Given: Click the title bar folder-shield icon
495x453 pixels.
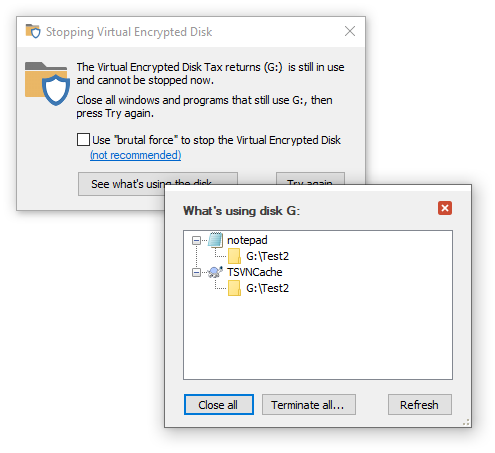Looking at the screenshot, I should (x=33, y=31).
